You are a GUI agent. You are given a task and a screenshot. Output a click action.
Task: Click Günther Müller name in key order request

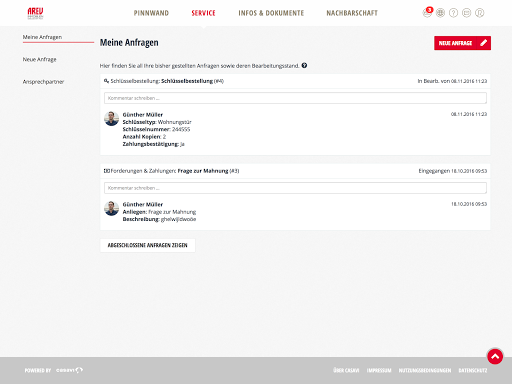click(x=143, y=115)
